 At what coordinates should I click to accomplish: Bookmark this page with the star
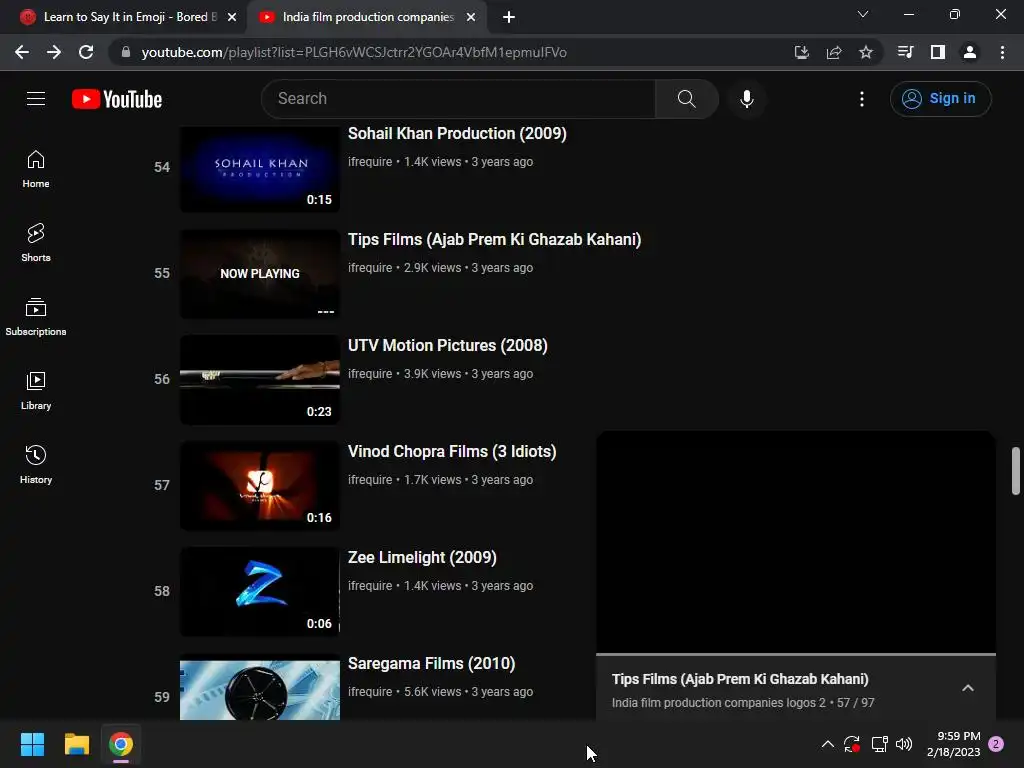click(866, 52)
